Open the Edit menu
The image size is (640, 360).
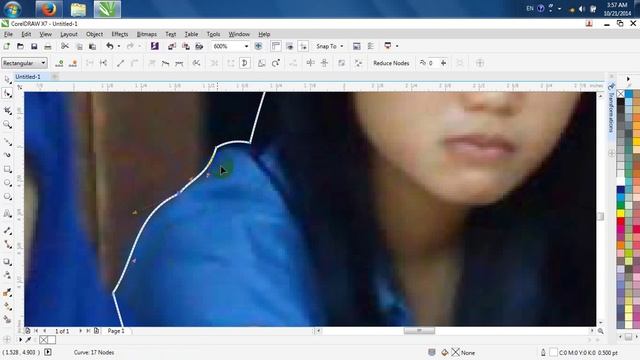tap(26, 34)
